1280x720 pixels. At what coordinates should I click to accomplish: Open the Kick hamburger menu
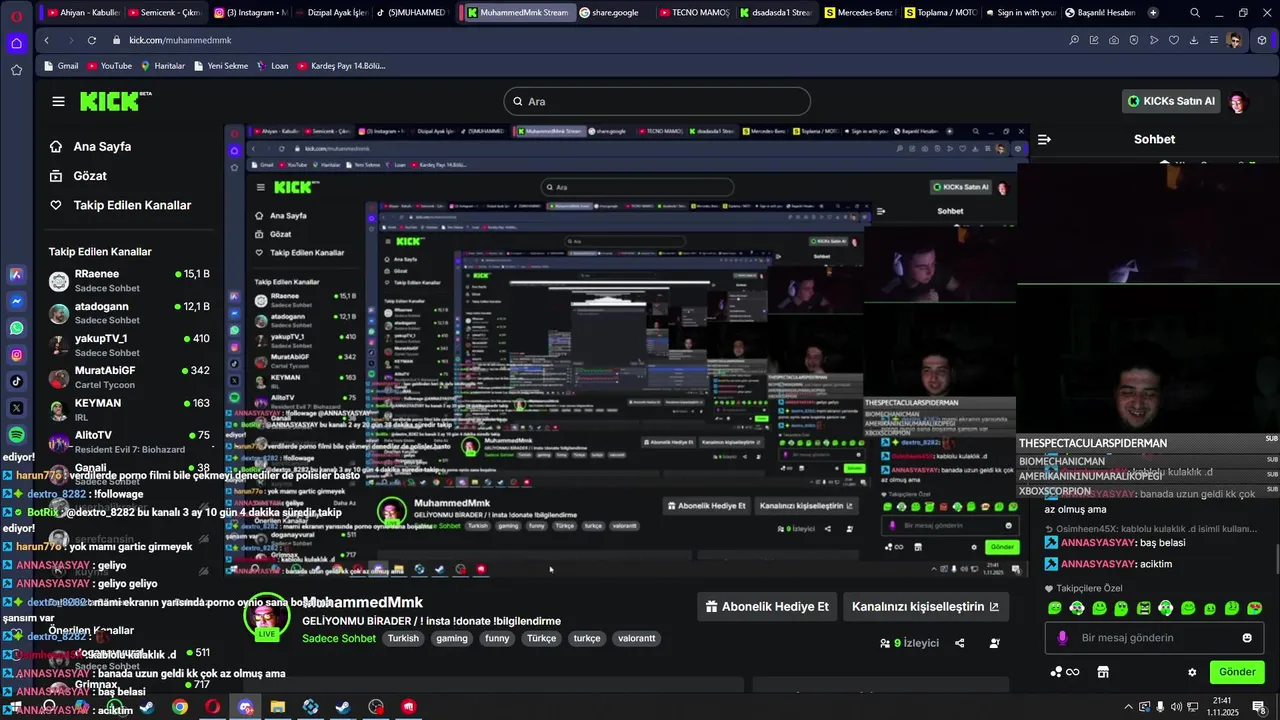pos(58,101)
